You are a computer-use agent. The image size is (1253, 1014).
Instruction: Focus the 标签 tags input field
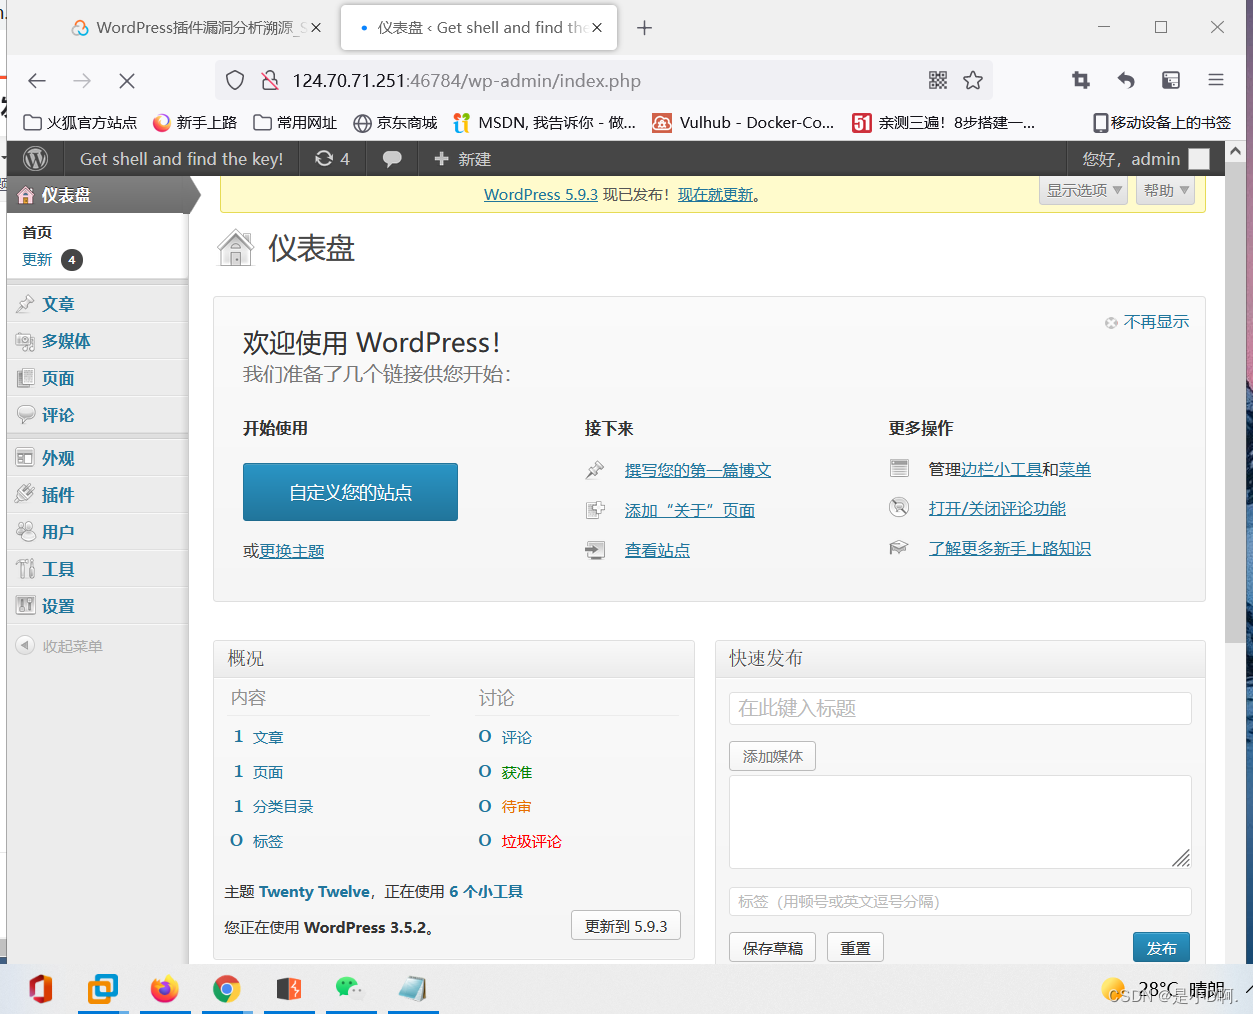(960, 901)
